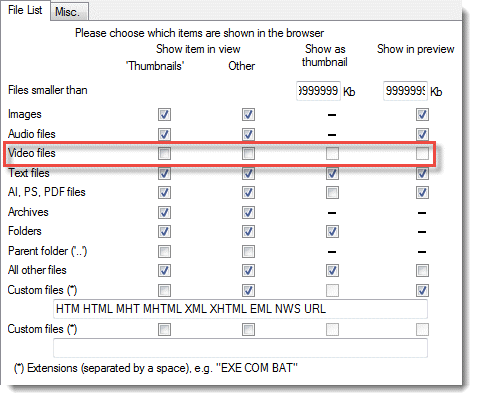Image resolution: width=477 pixels, height=400 pixels.
Task: Select the File List tab
Action: pyautogui.click(x=25, y=10)
